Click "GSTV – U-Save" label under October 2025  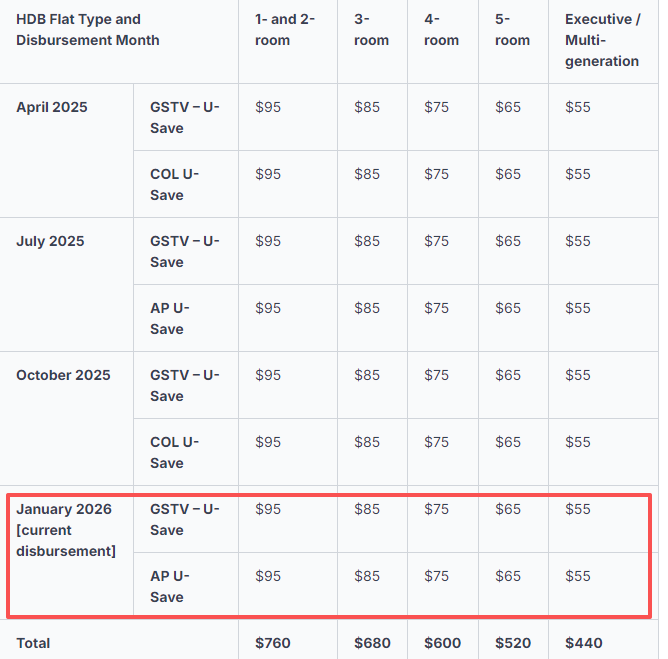click(x=184, y=385)
